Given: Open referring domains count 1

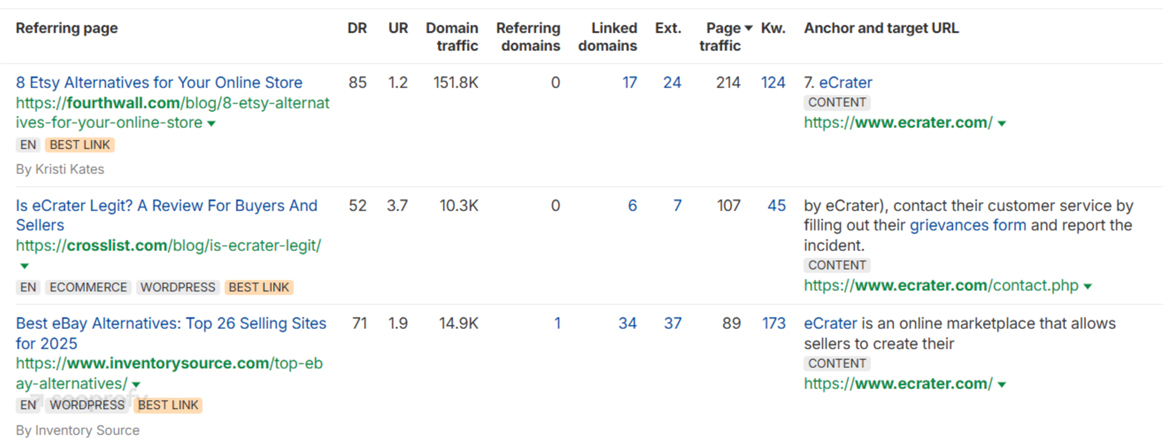Looking at the screenshot, I should coord(557,324).
